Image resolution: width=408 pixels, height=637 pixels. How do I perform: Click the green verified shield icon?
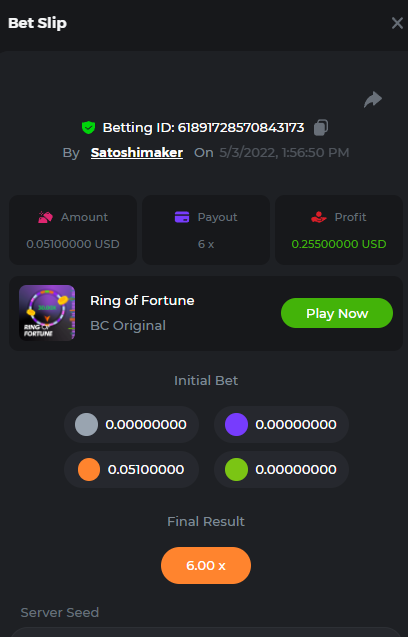click(x=89, y=128)
